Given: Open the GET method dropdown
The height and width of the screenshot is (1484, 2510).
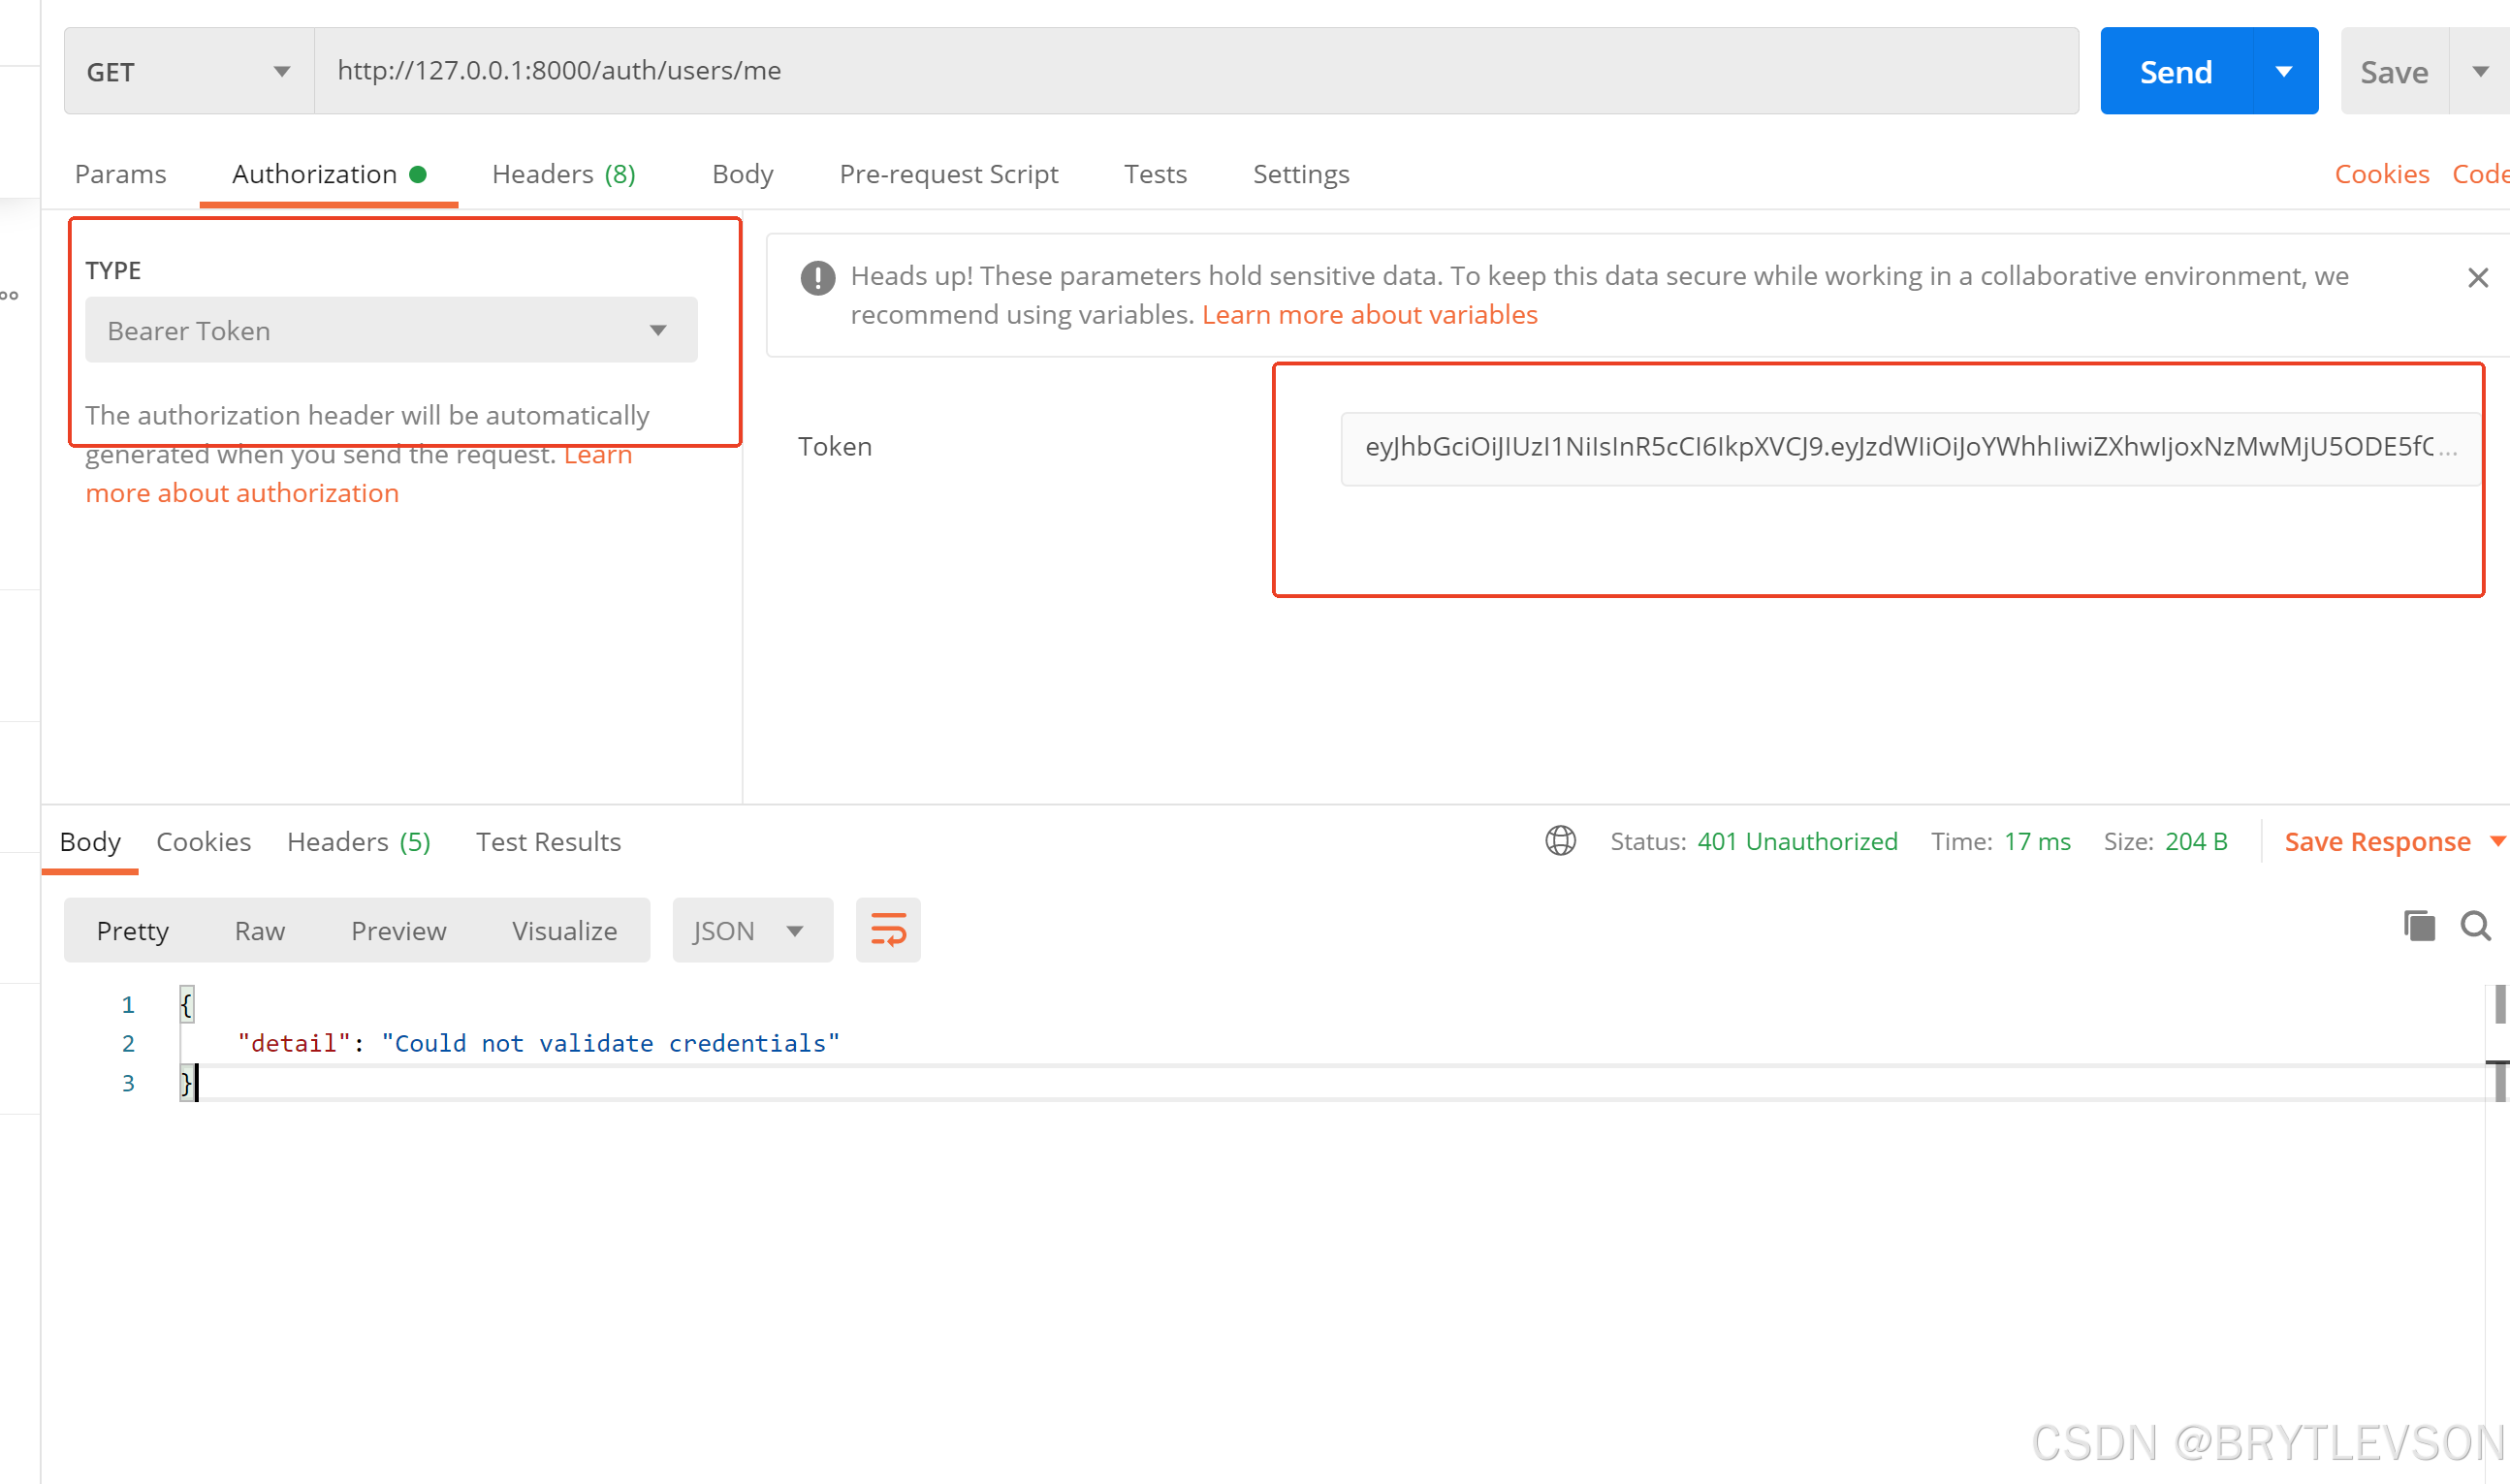Looking at the screenshot, I should point(188,71).
